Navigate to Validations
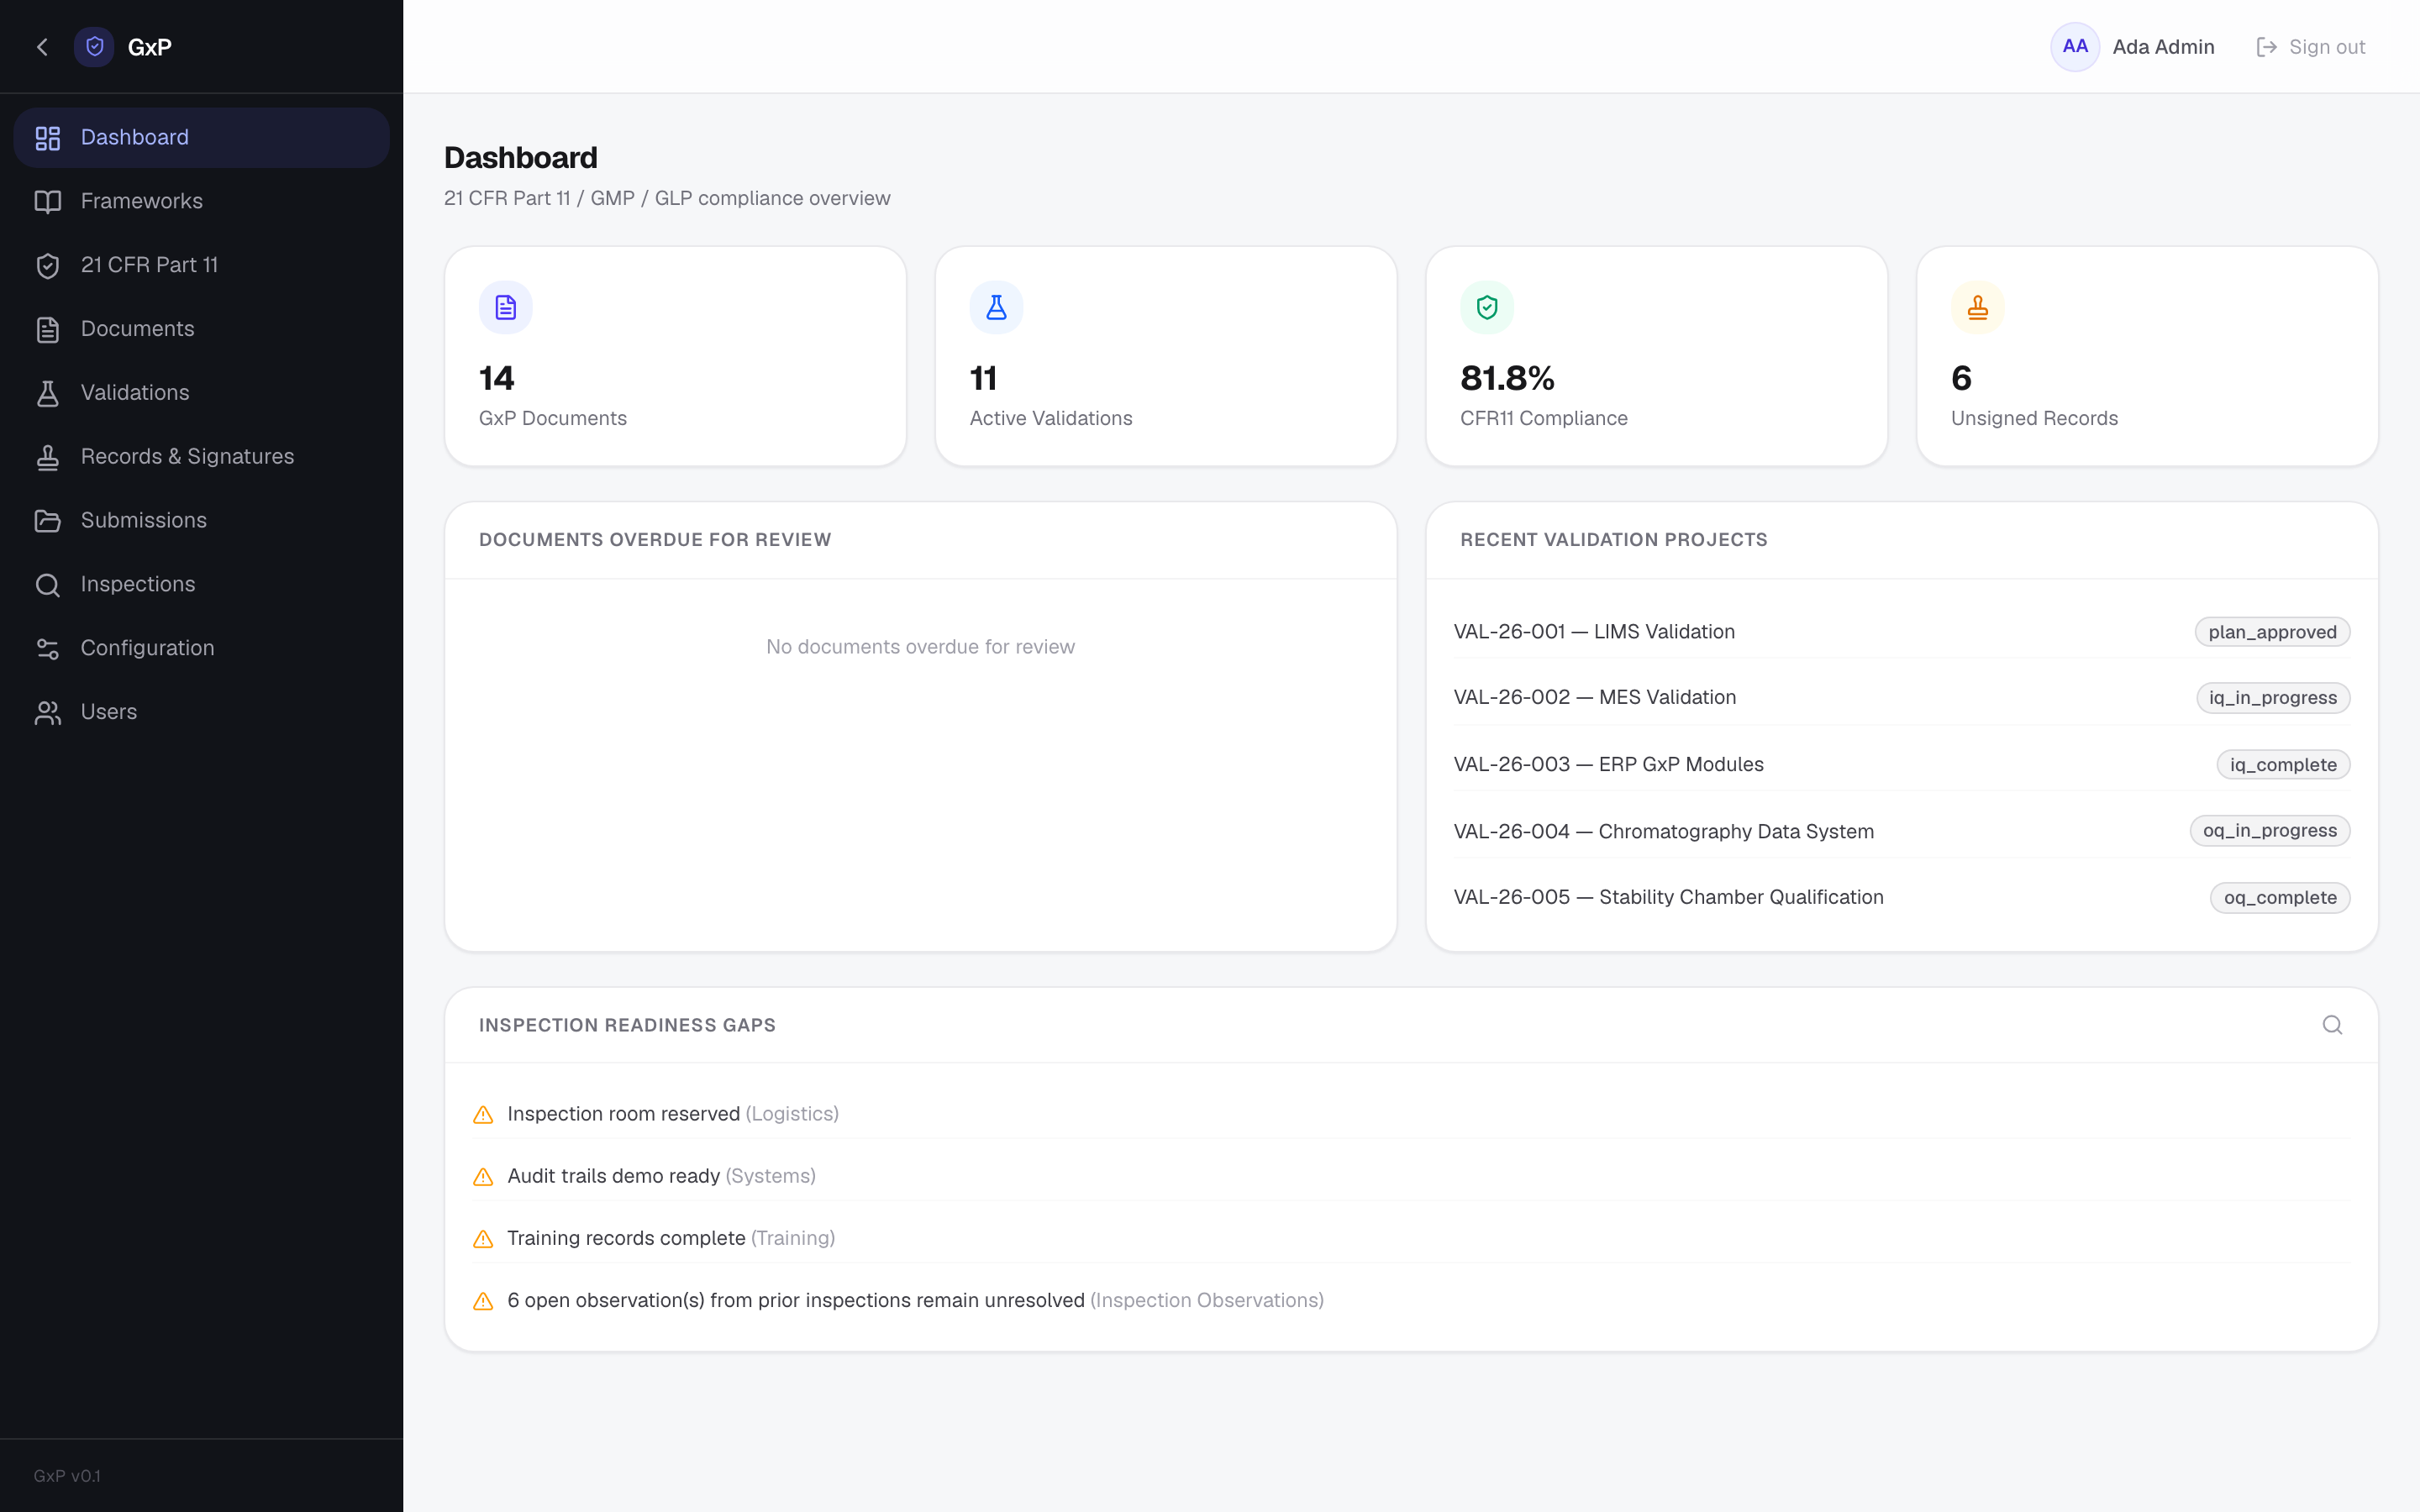 [x=201, y=394]
